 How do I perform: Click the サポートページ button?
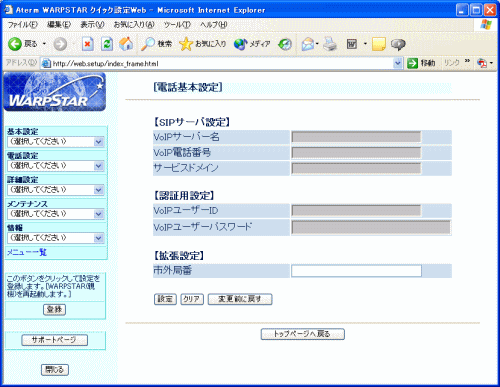55,340
